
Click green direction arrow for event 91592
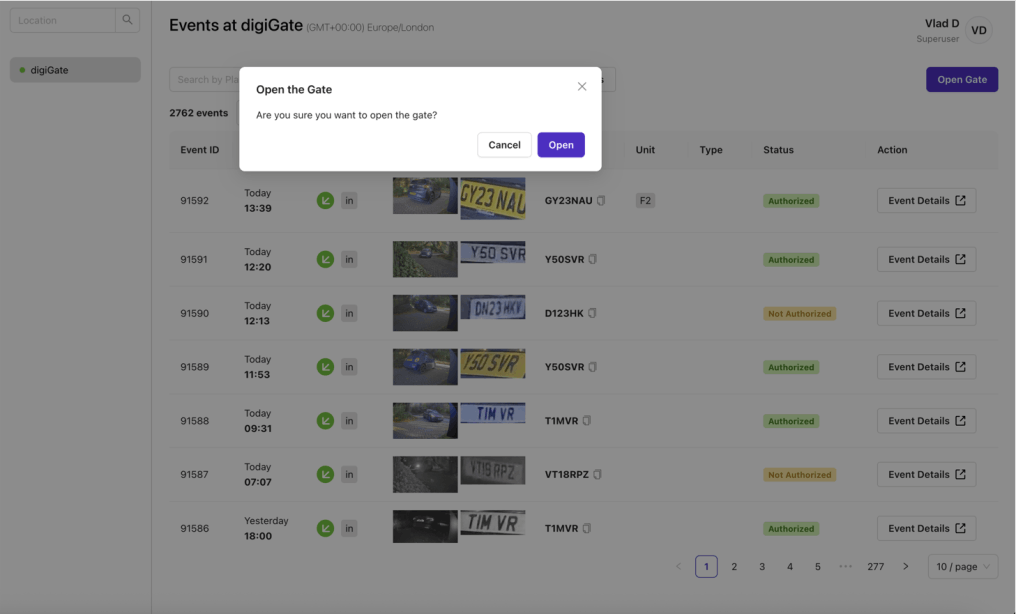click(325, 201)
